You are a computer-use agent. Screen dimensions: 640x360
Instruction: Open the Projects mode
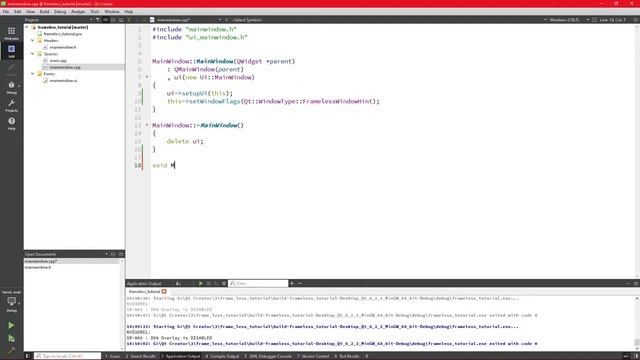pos(11,105)
